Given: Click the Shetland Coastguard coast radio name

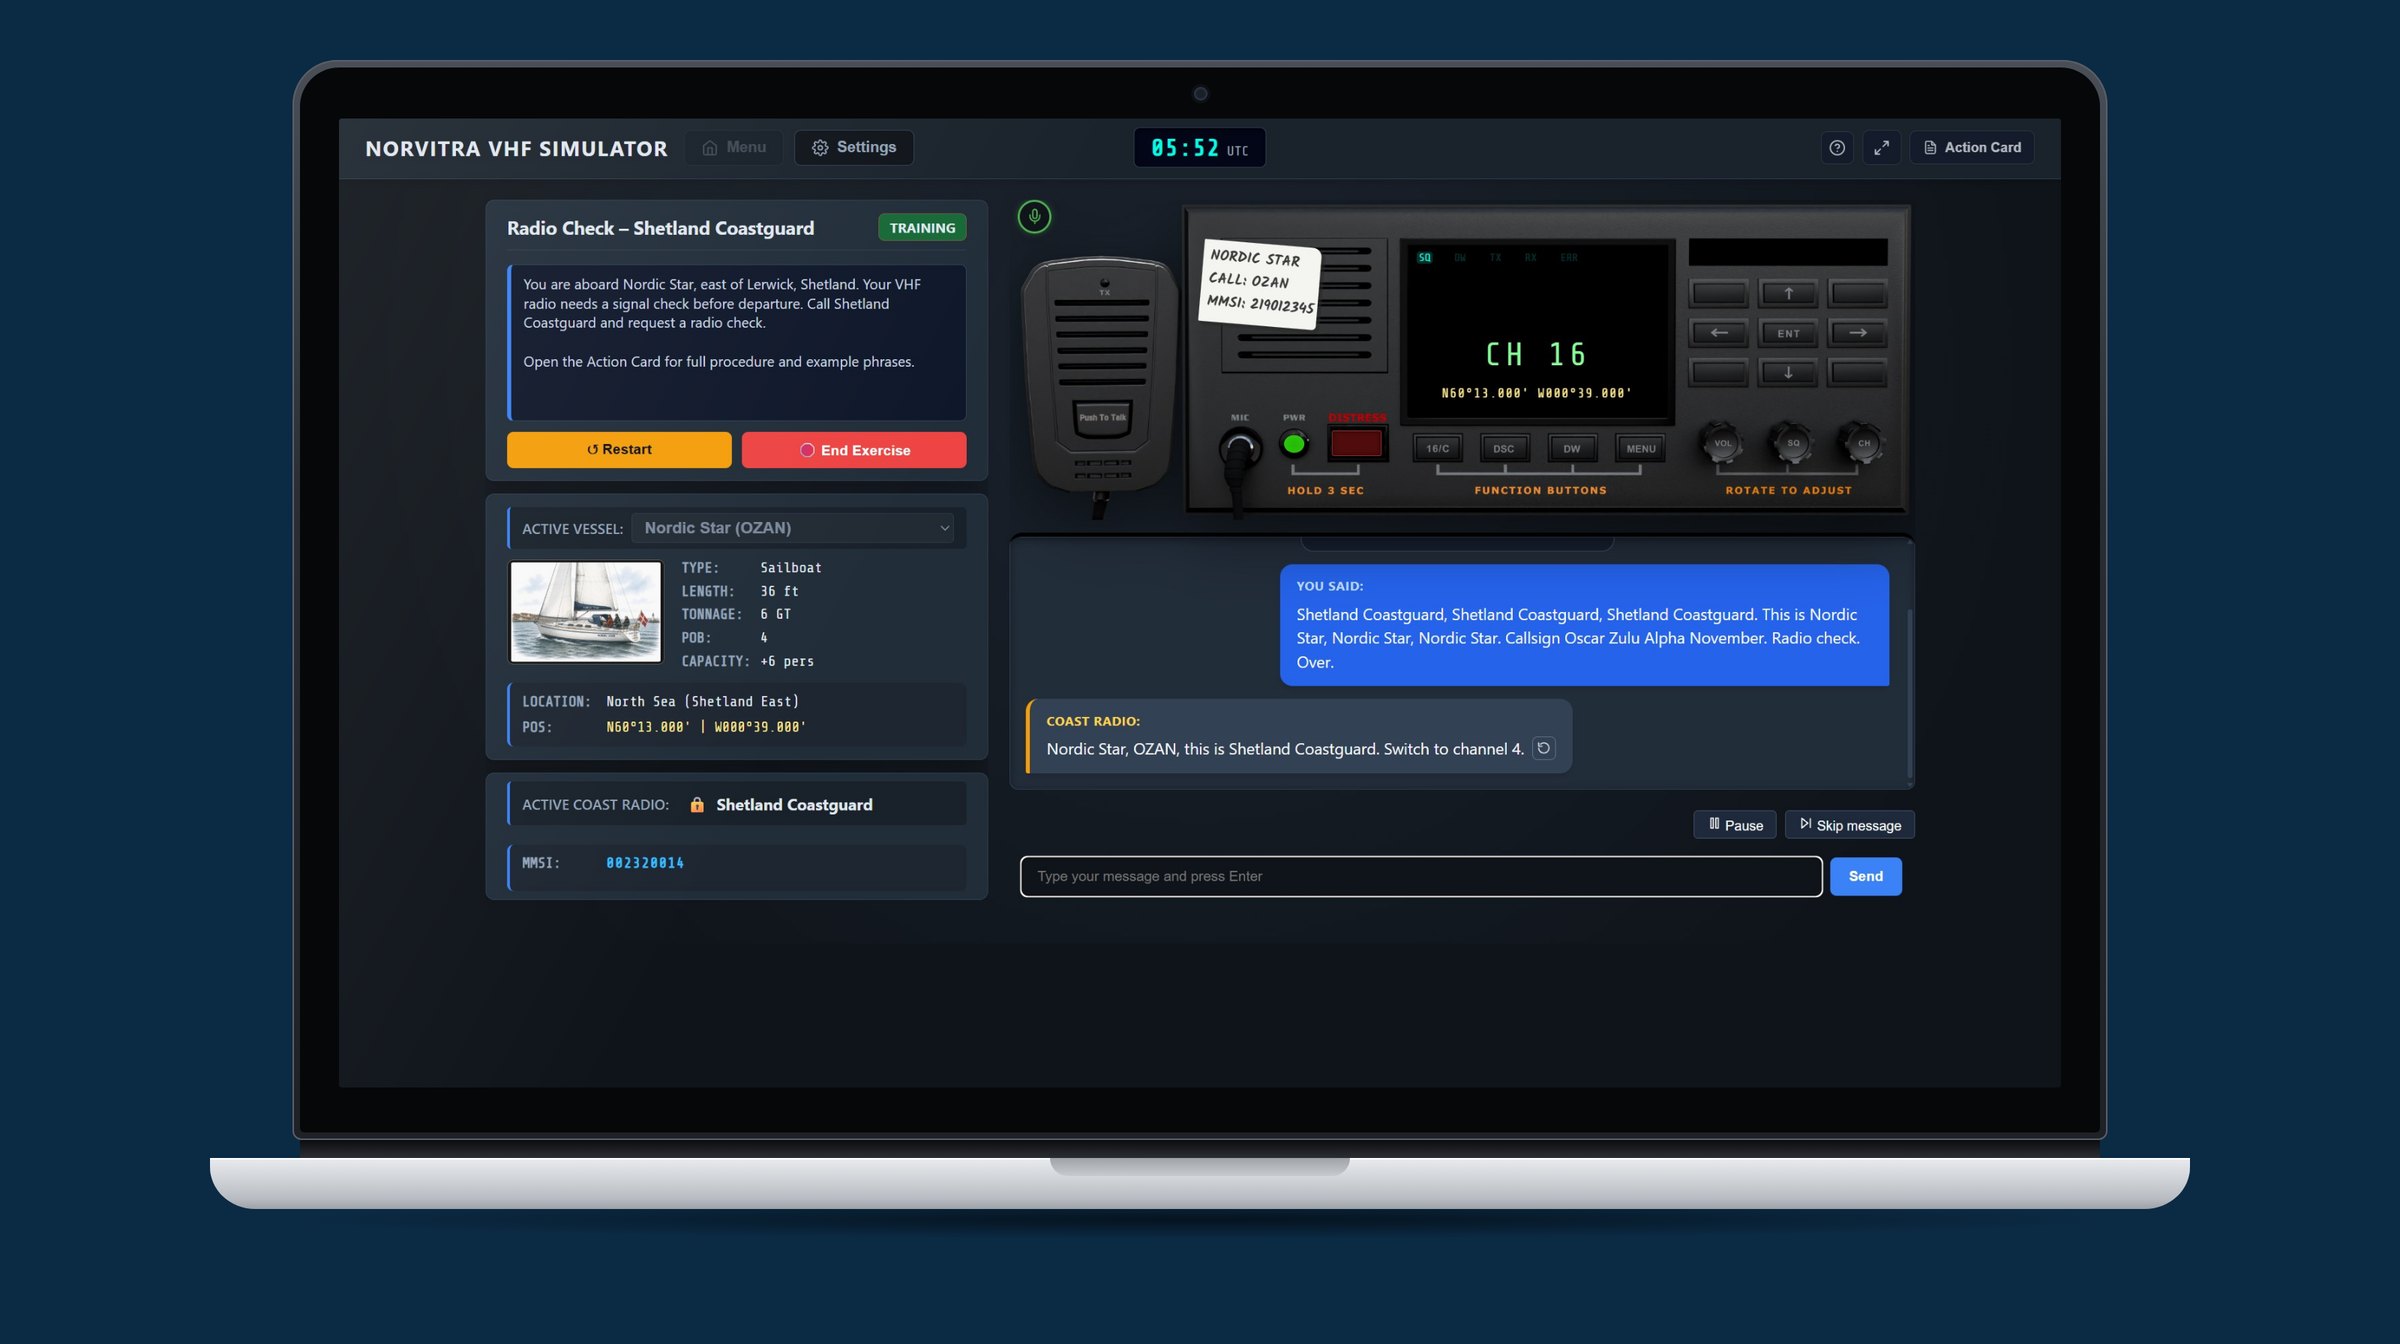Looking at the screenshot, I should 794,805.
